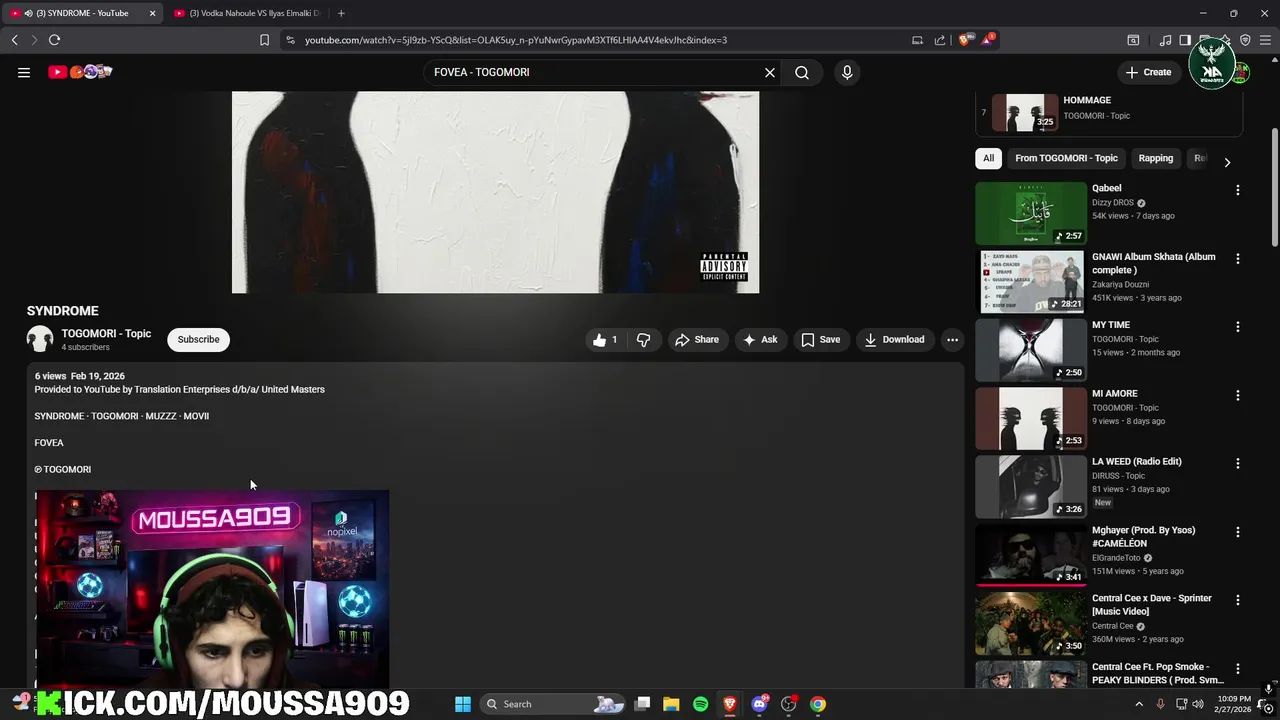Click the address bar URL
This screenshot has height=720, width=1280.
[x=516, y=40]
